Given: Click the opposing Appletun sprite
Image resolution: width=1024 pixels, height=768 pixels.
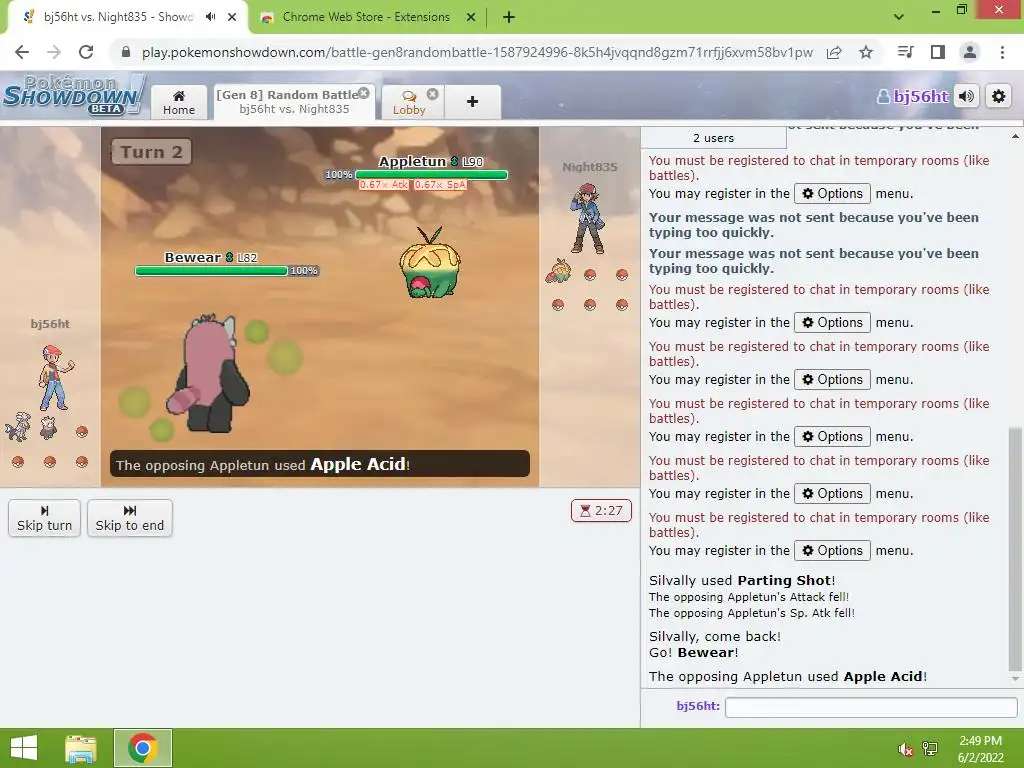Looking at the screenshot, I should pyautogui.click(x=429, y=263).
